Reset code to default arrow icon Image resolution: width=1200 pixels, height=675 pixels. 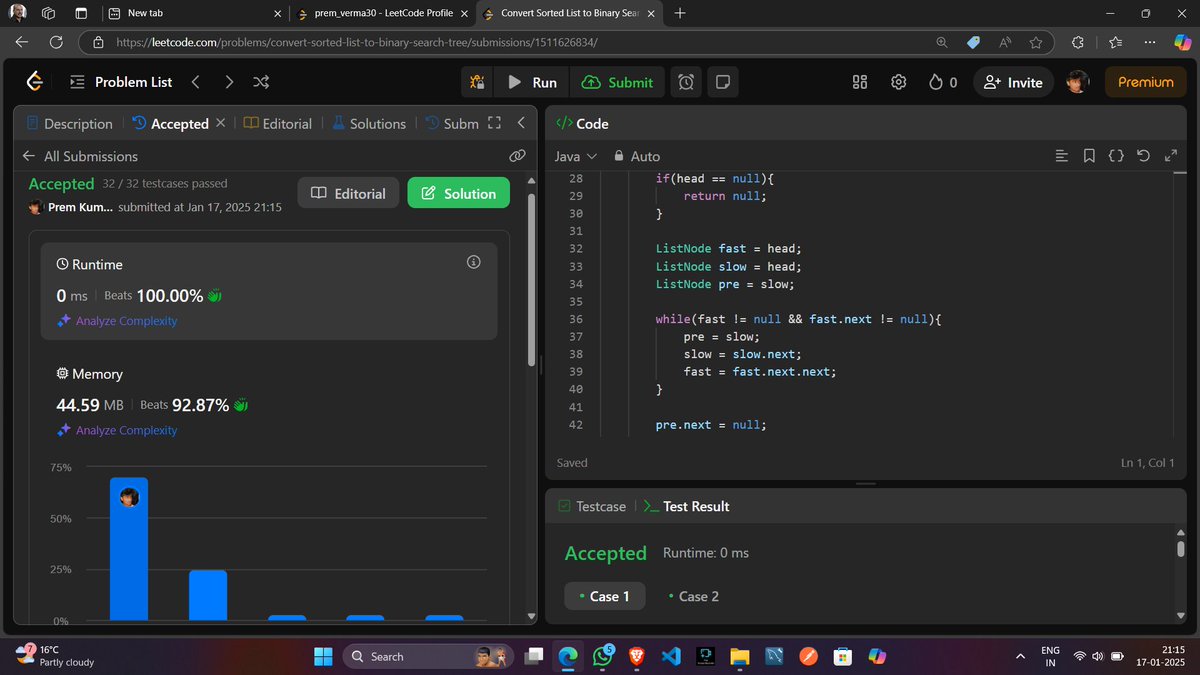coord(1144,156)
